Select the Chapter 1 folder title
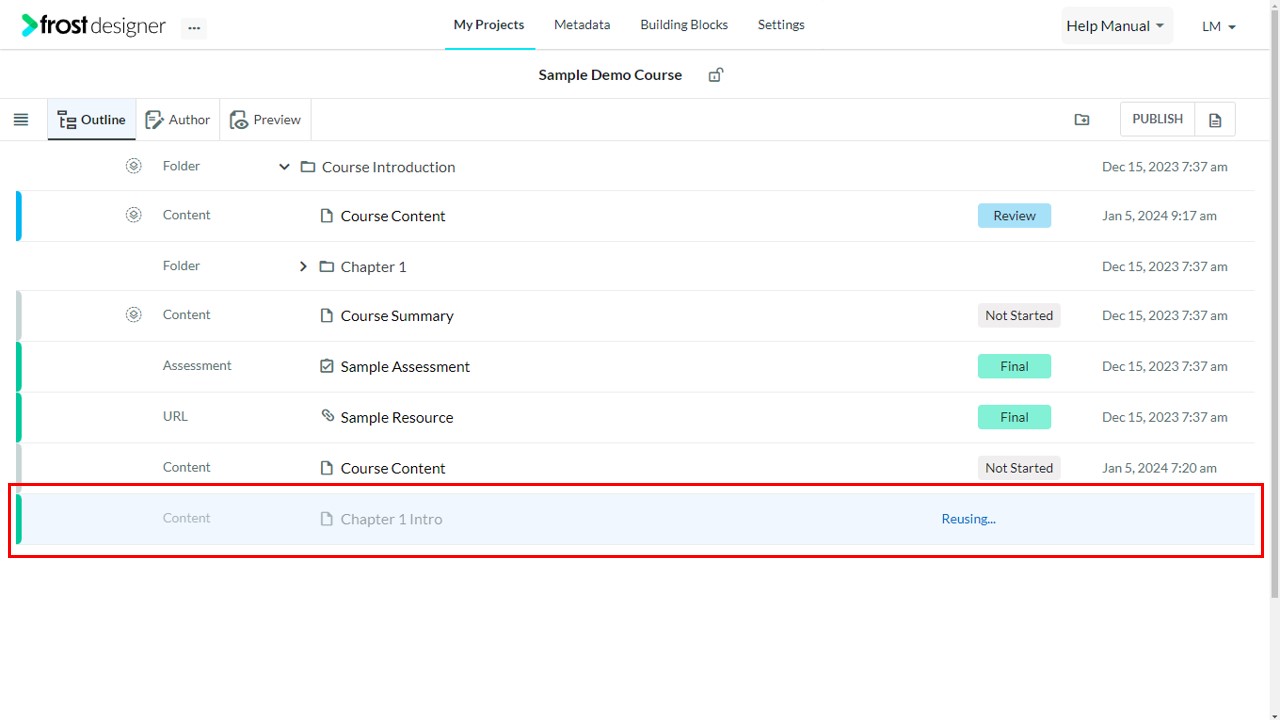The width and height of the screenshot is (1280, 720). pyautogui.click(x=373, y=267)
